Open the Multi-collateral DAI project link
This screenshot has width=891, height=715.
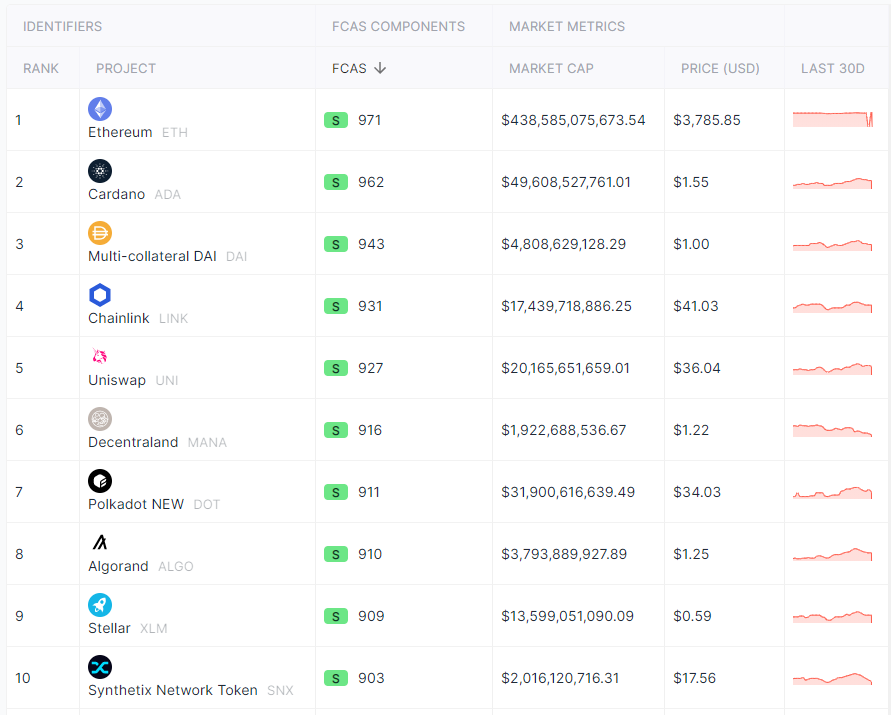(x=152, y=256)
